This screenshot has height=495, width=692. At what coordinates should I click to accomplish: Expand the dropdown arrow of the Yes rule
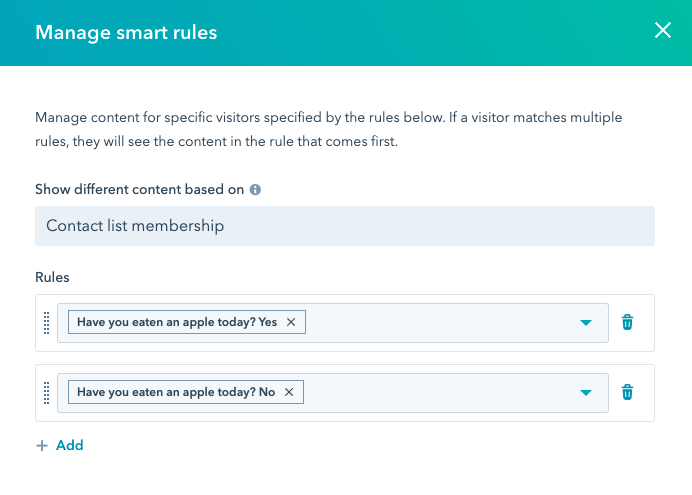tap(586, 323)
